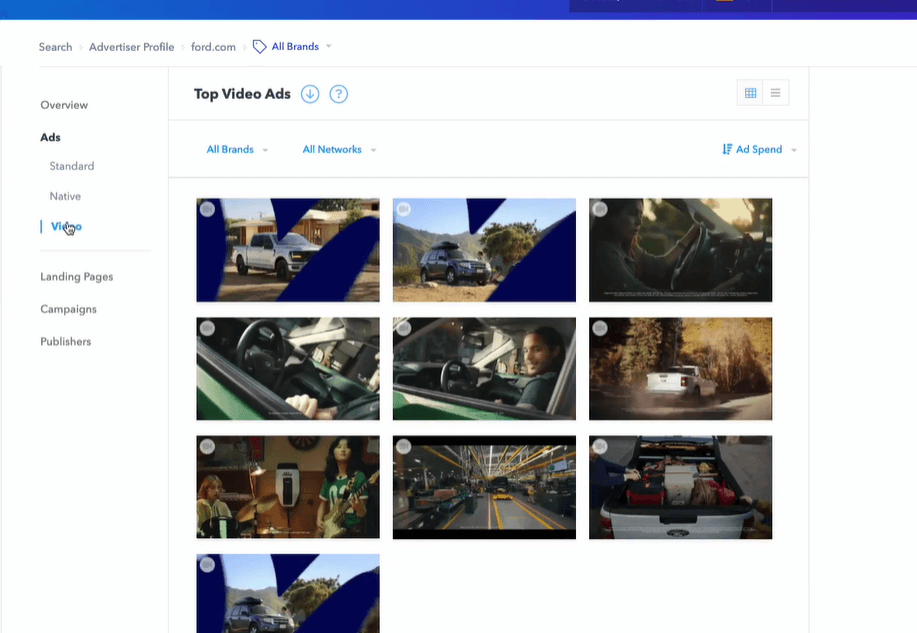The height and width of the screenshot is (633, 917).
Task: Switch to list view layout
Action: [x=775, y=93]
